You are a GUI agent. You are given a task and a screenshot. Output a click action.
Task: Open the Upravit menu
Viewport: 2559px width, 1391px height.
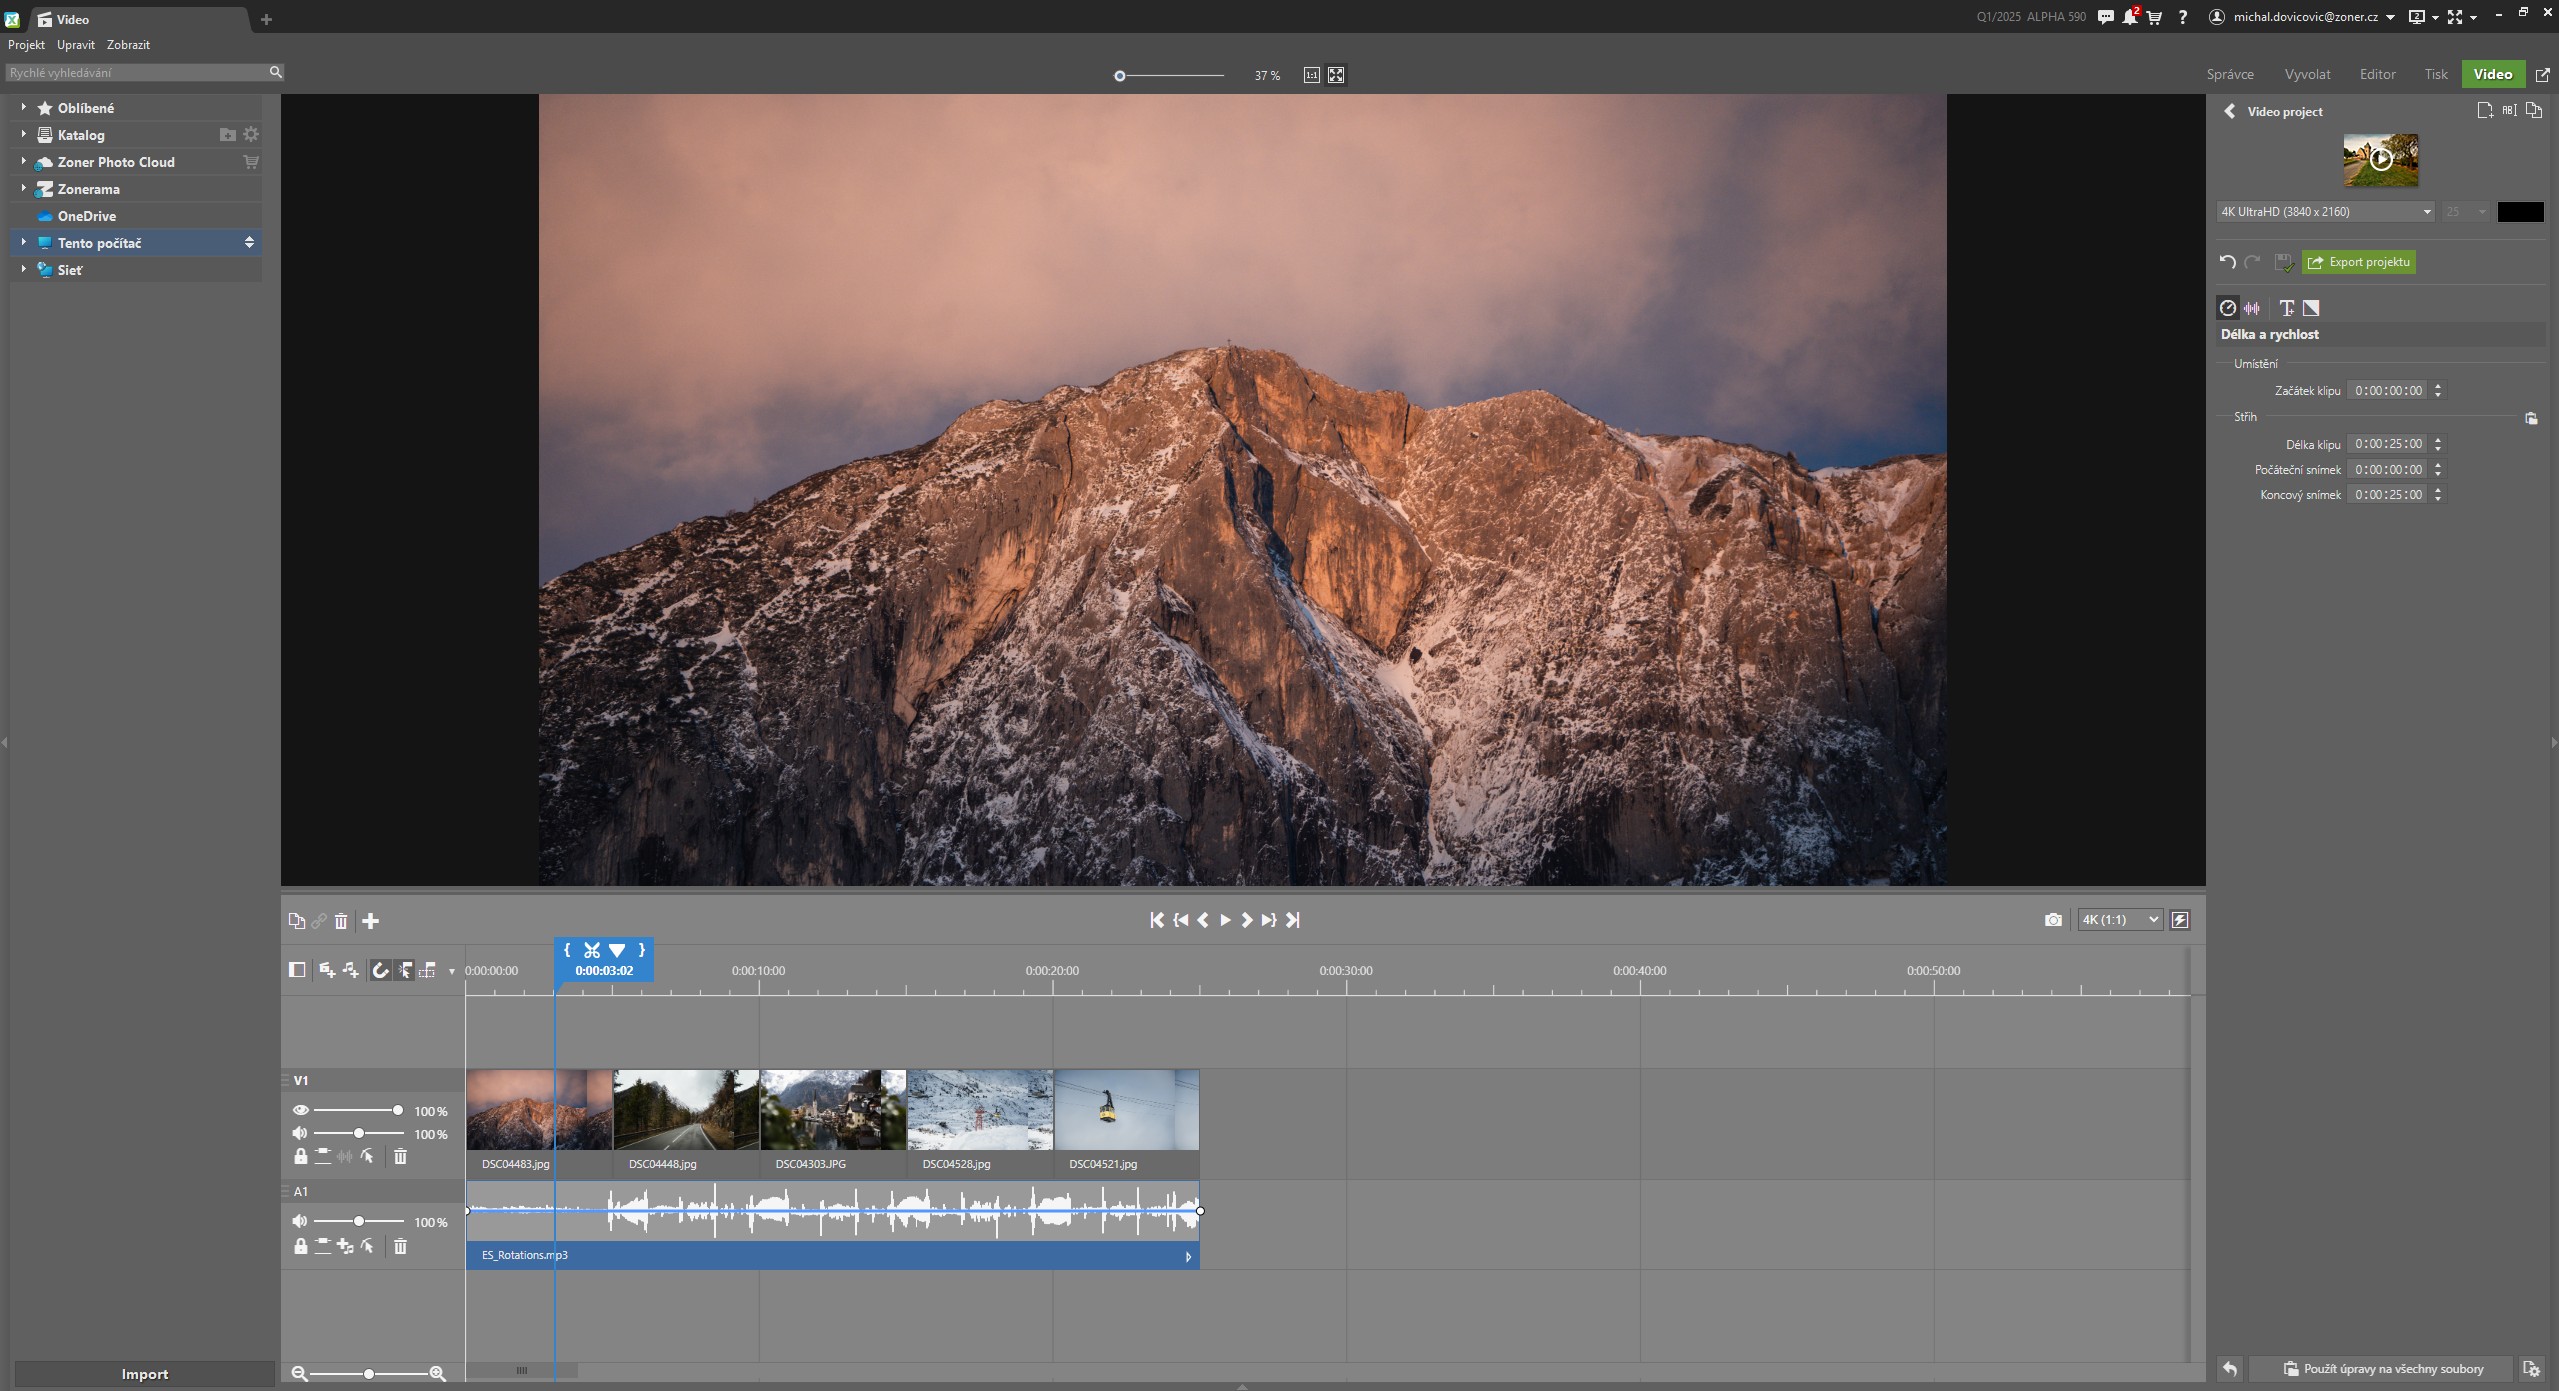pyautogui.click(x=75, y=45)
